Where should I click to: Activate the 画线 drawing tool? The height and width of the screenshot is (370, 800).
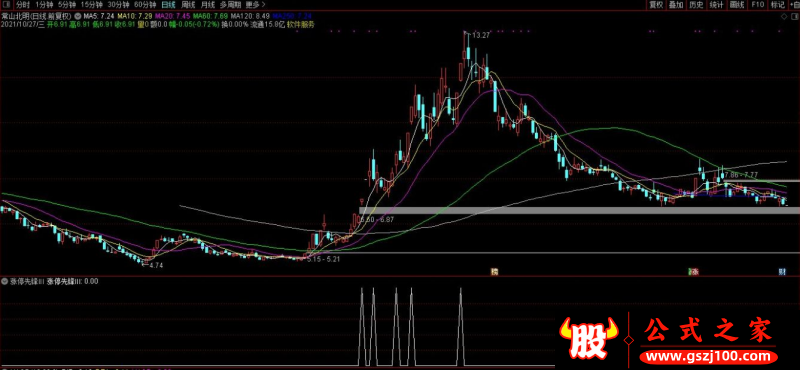737,5
